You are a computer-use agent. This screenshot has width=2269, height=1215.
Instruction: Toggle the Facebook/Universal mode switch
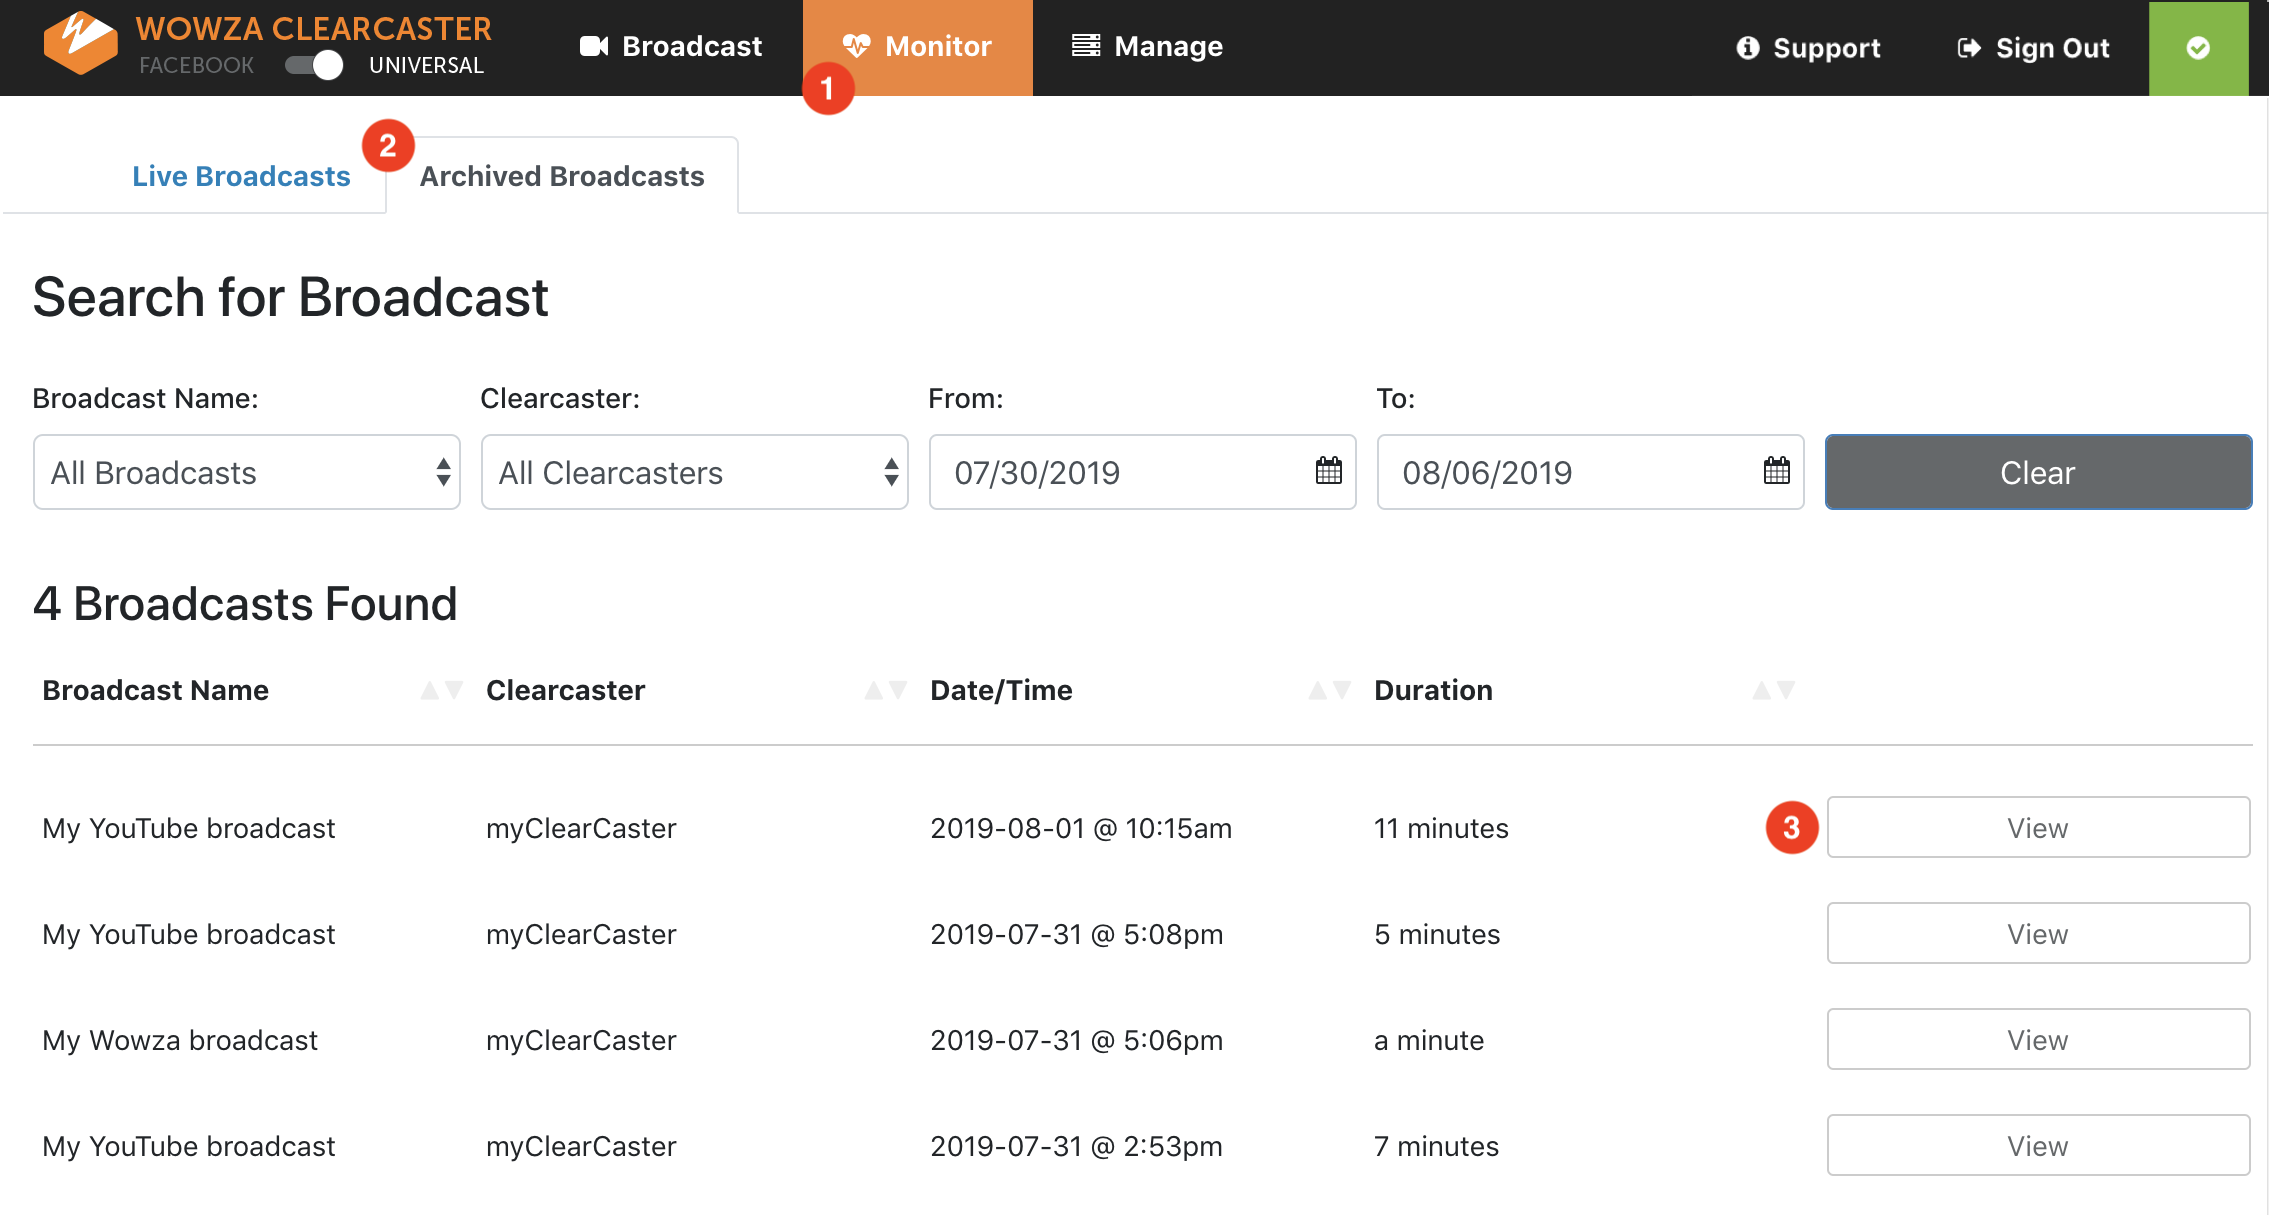click(314, 65)
